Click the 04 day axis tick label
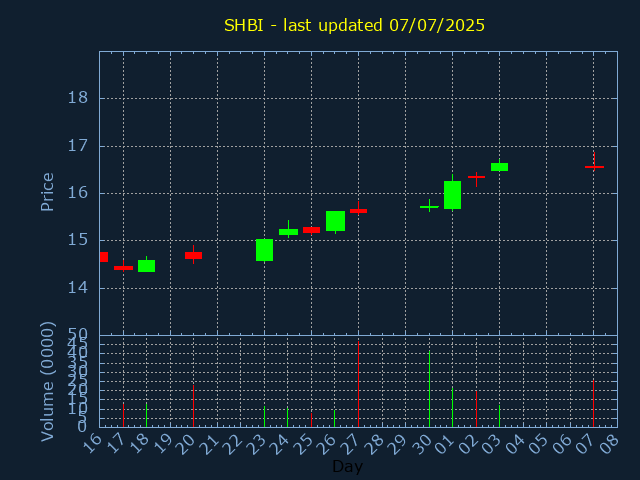The width and height of the screenshot is (640, 480). [x=516, y=443]
